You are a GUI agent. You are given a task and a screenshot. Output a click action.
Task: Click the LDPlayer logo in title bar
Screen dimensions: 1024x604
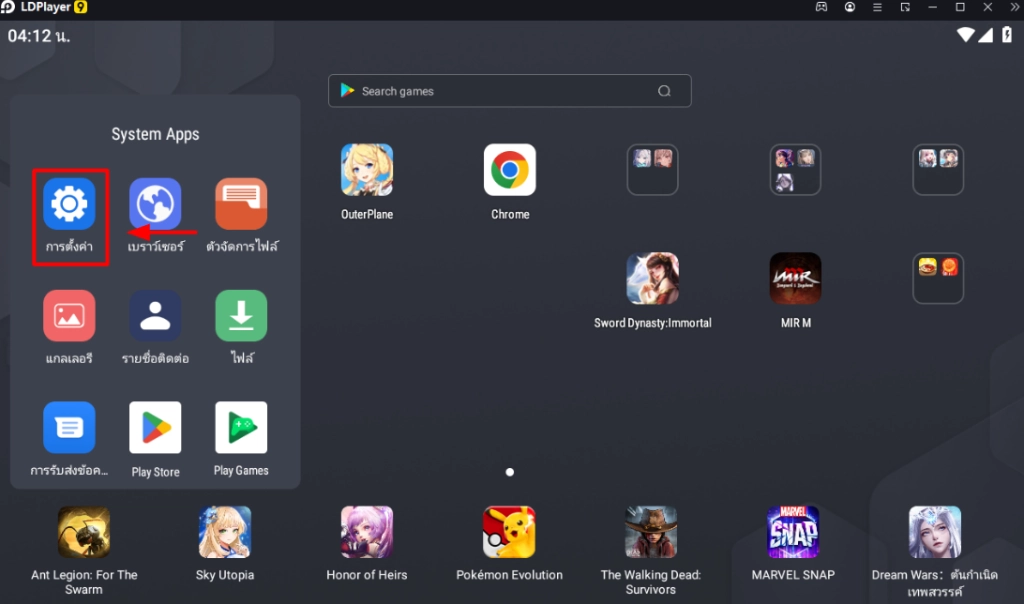pos(8,7)
